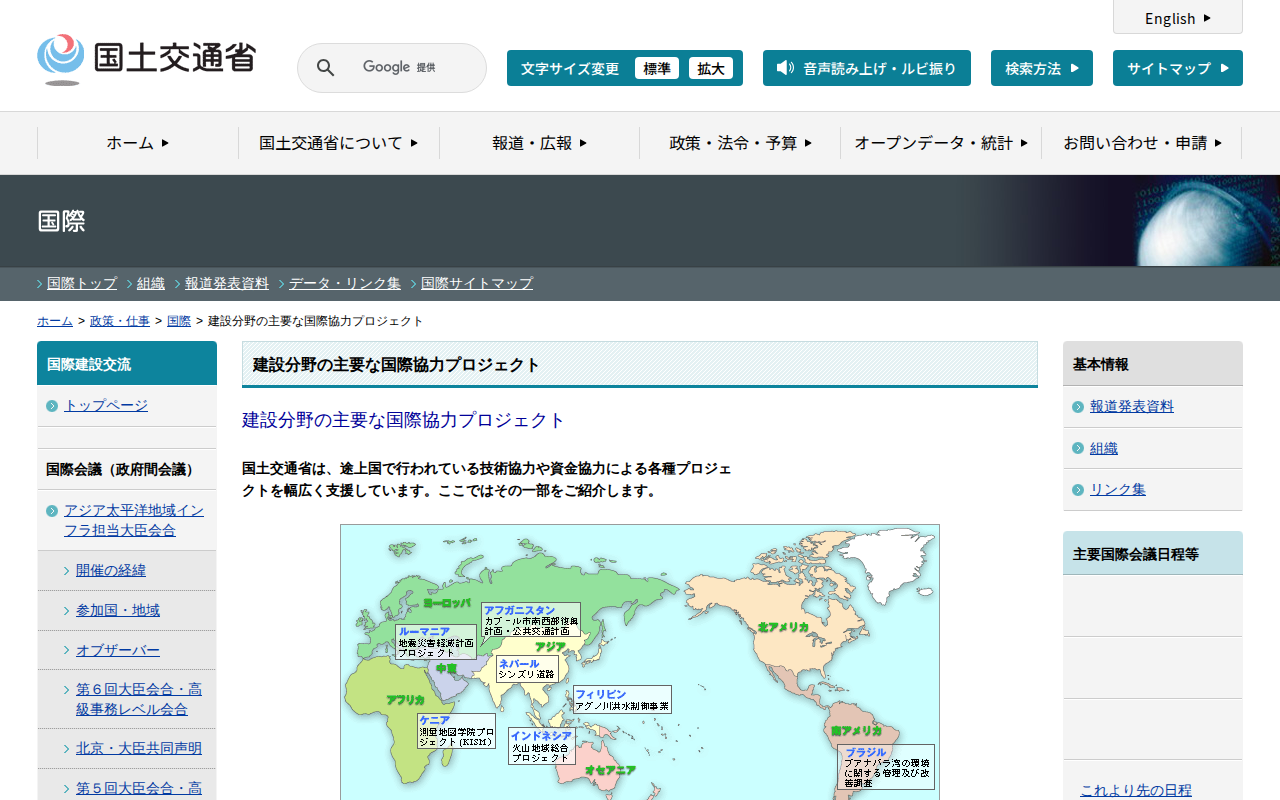Open the サイトマップ button
The height and width of the screenshot is (800, 1280).
(x=1177, y=68)
